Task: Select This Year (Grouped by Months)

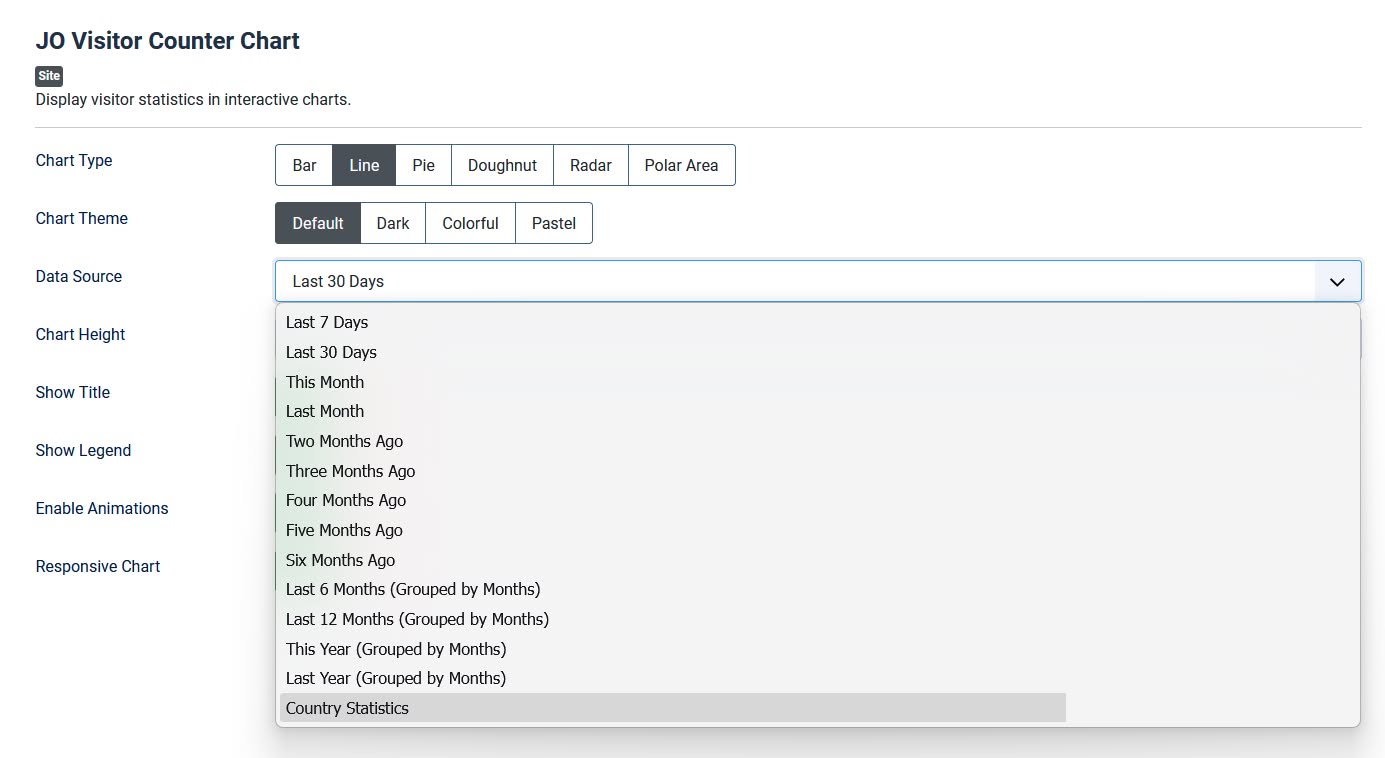Action: [x=396, y=649]
